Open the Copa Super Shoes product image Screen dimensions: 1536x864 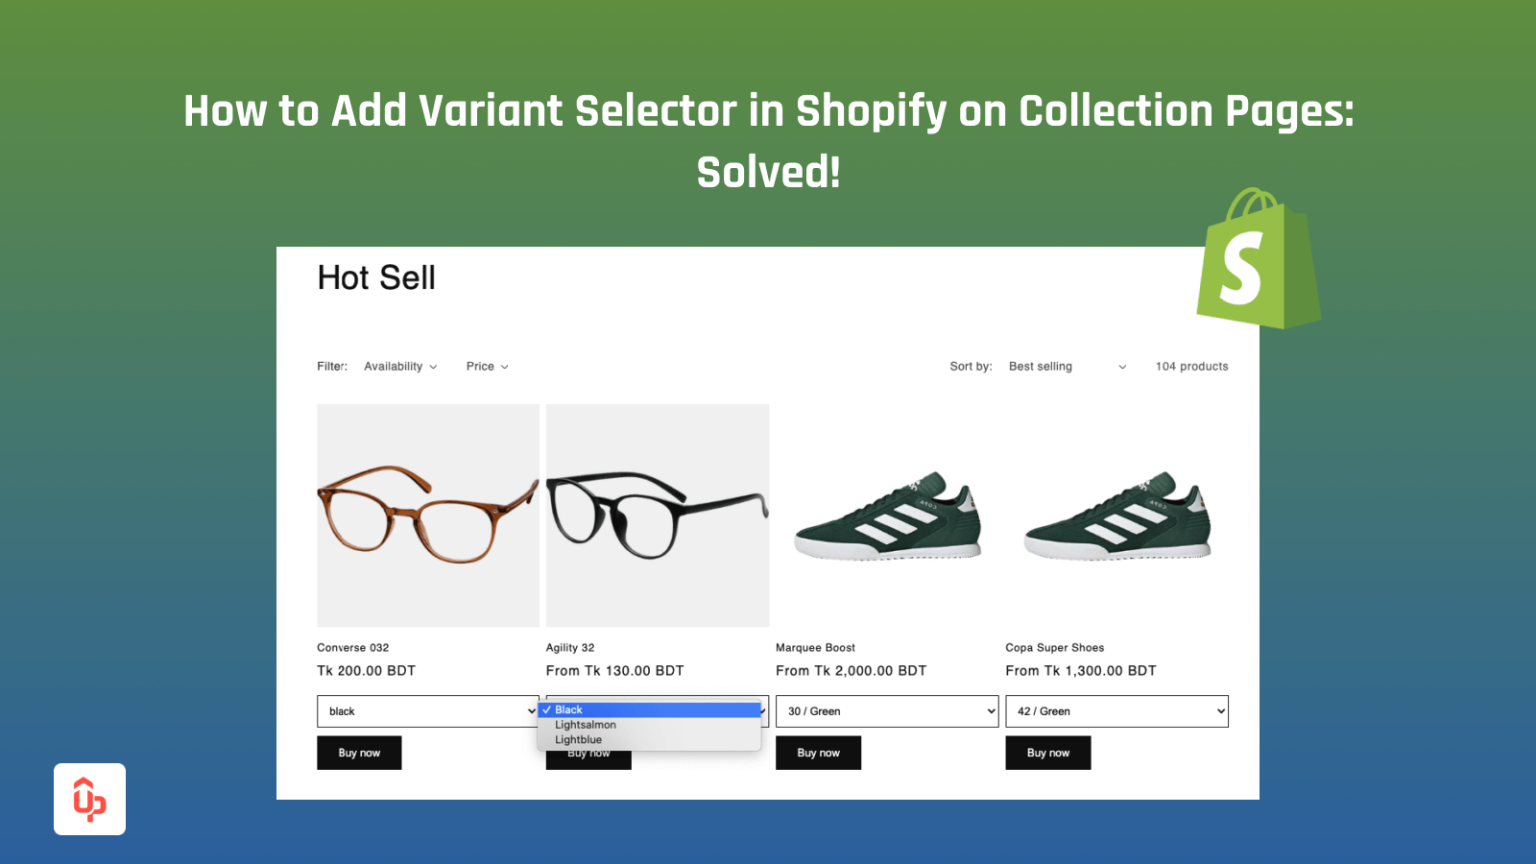1116,515
